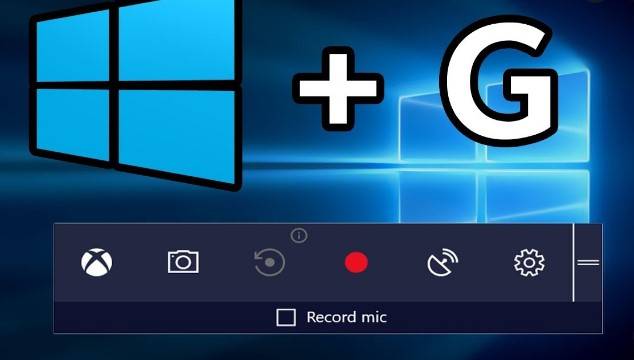Start broadcasting with the satellite dish icon
The image size is (634, 360).
(443, 262)
